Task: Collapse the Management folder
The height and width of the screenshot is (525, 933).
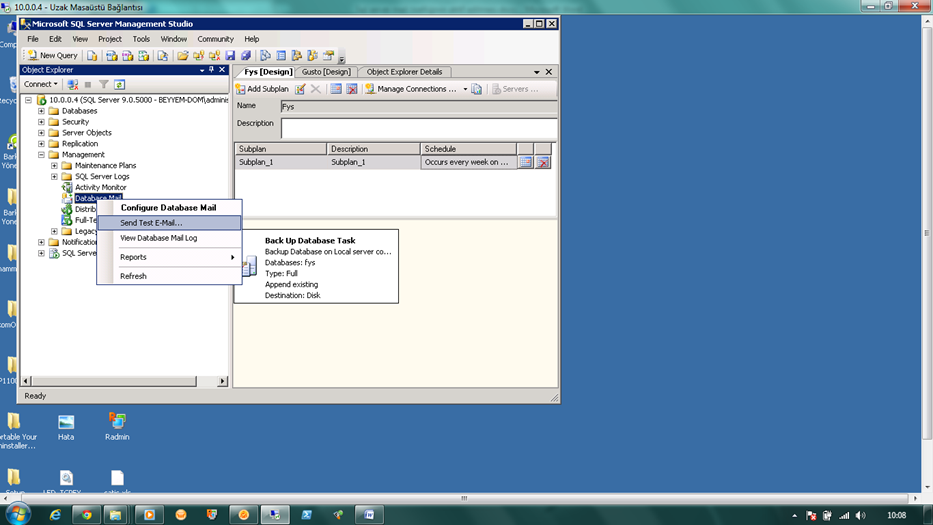Action: pos(41,155)
